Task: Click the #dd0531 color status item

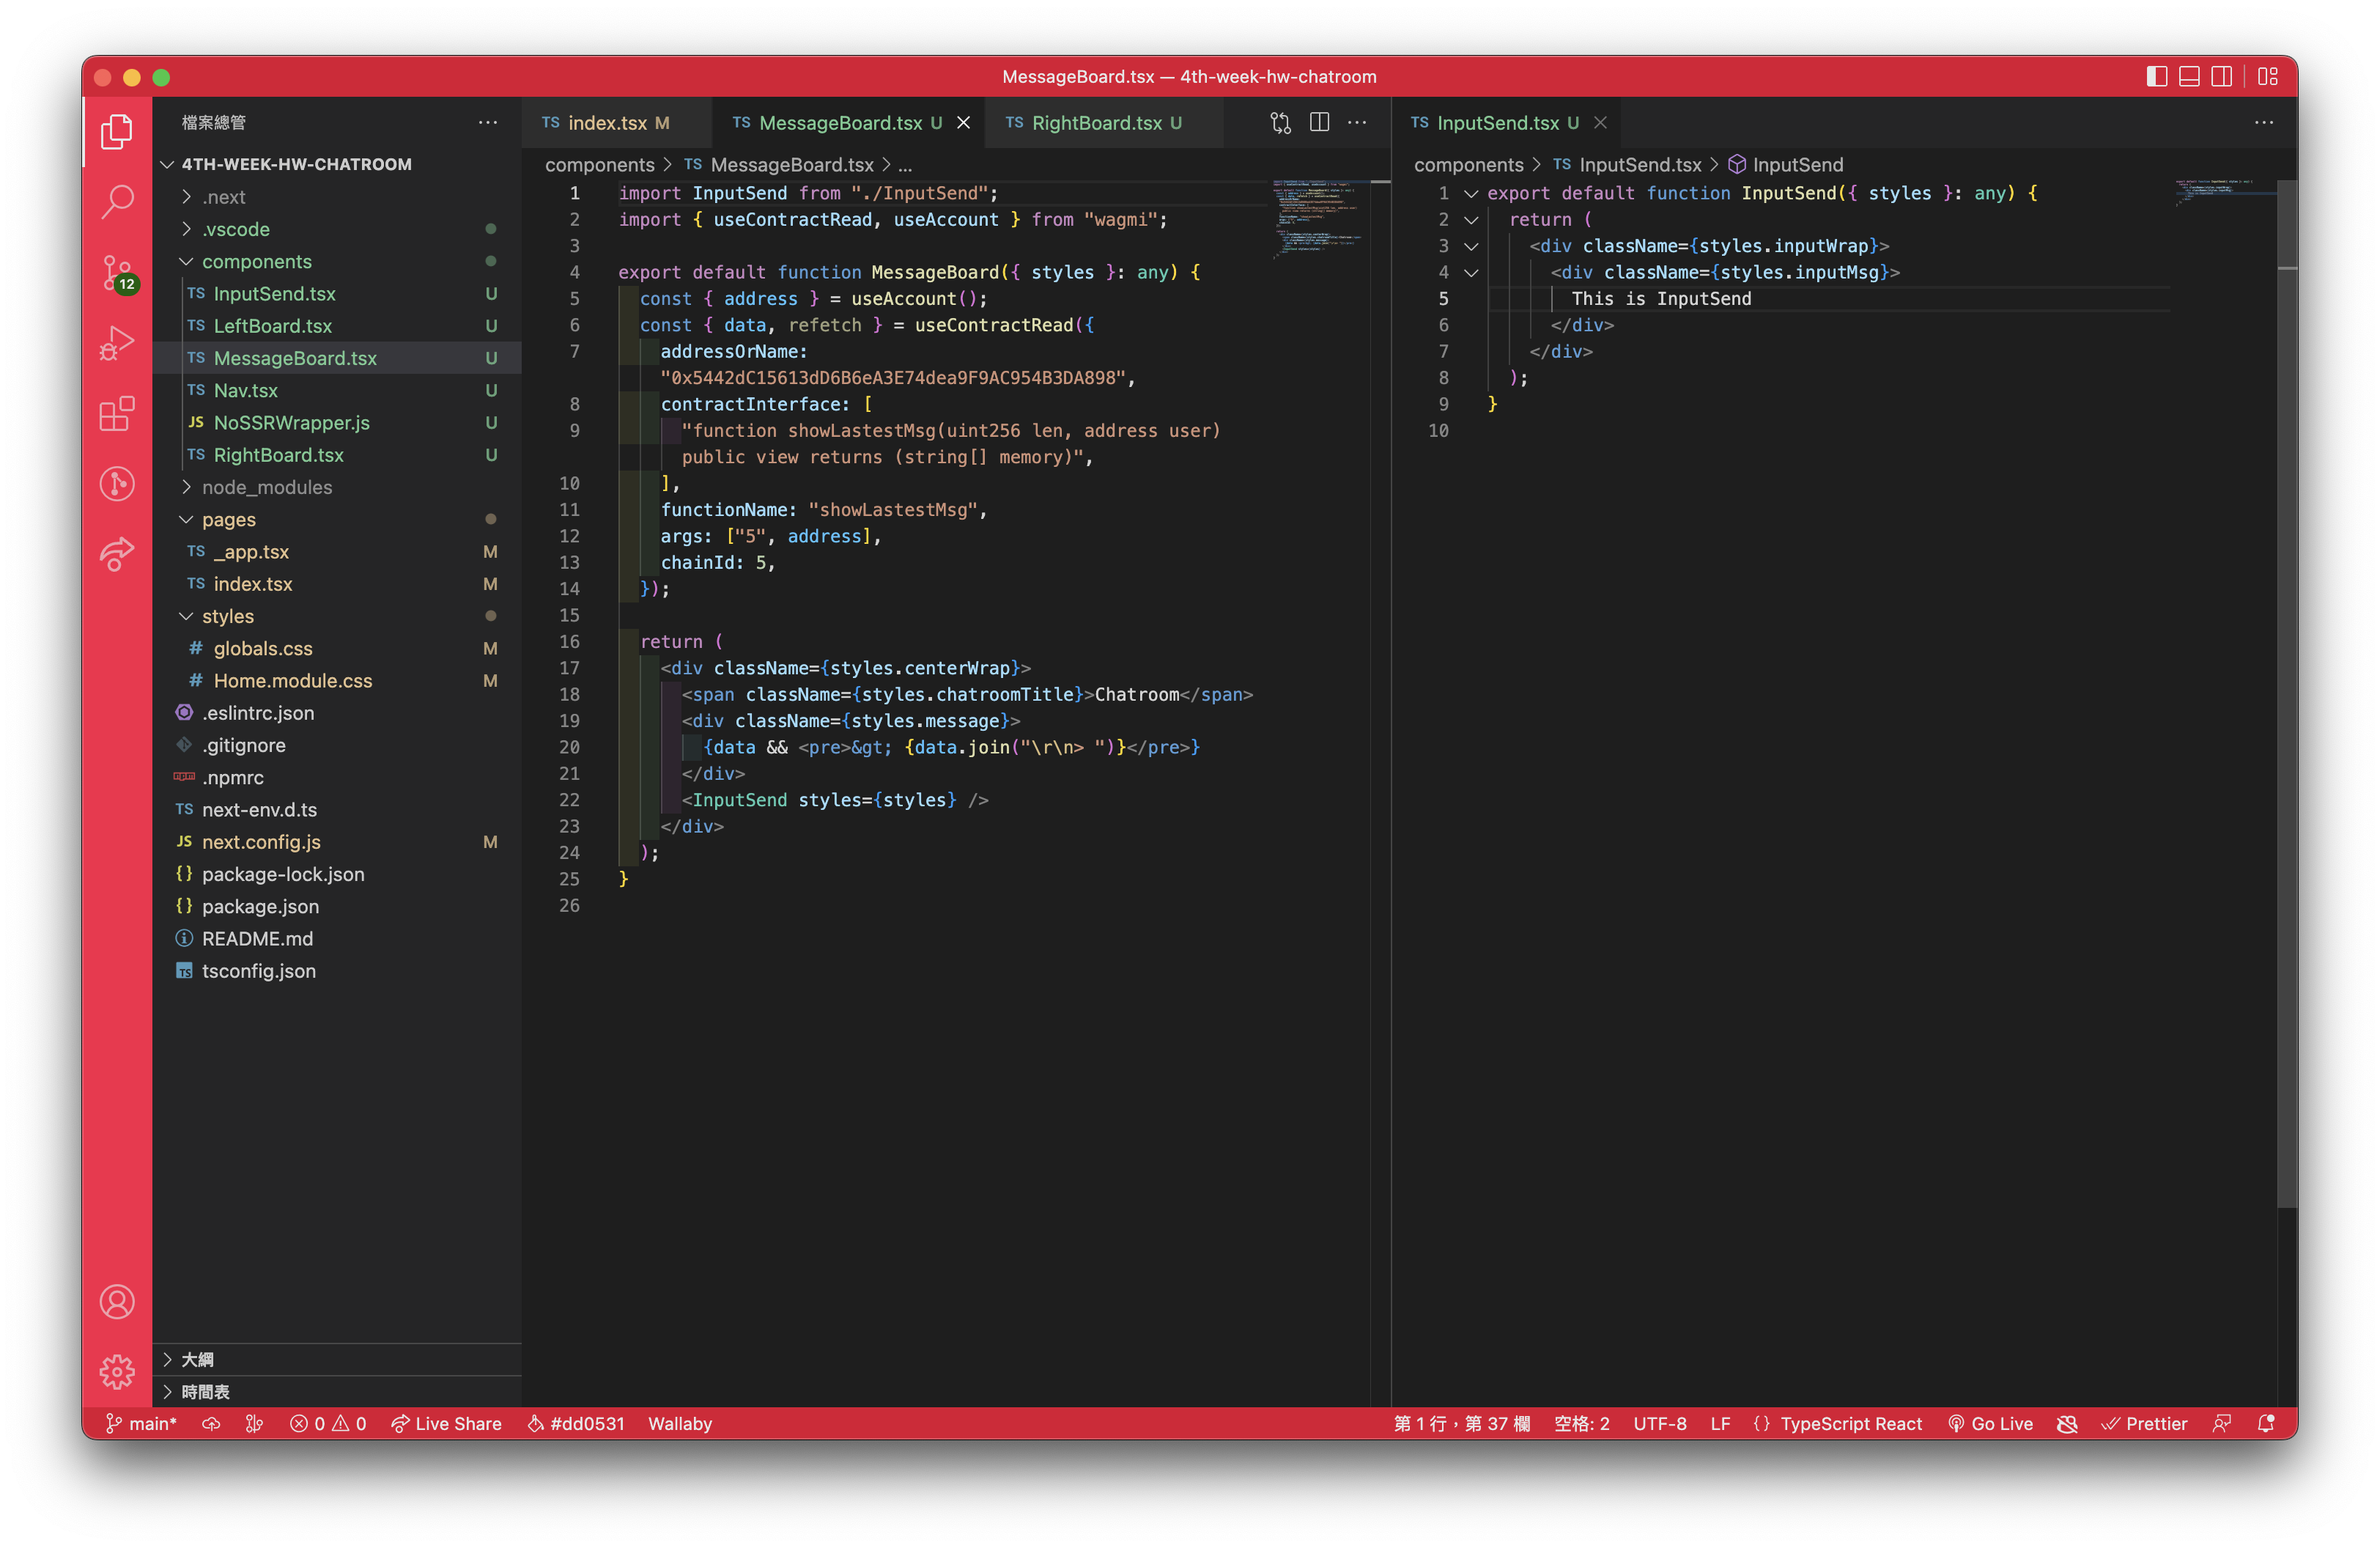Action: [x=576, y=1423]
